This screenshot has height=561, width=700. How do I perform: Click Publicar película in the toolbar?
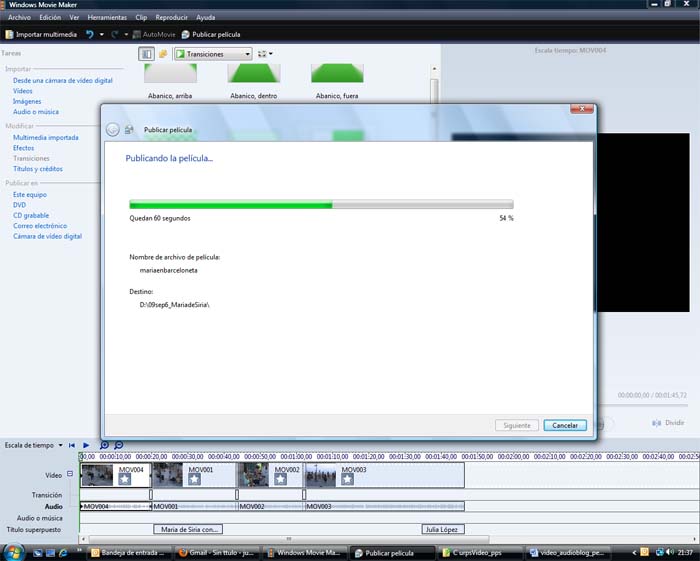click(x=211, y=34)
